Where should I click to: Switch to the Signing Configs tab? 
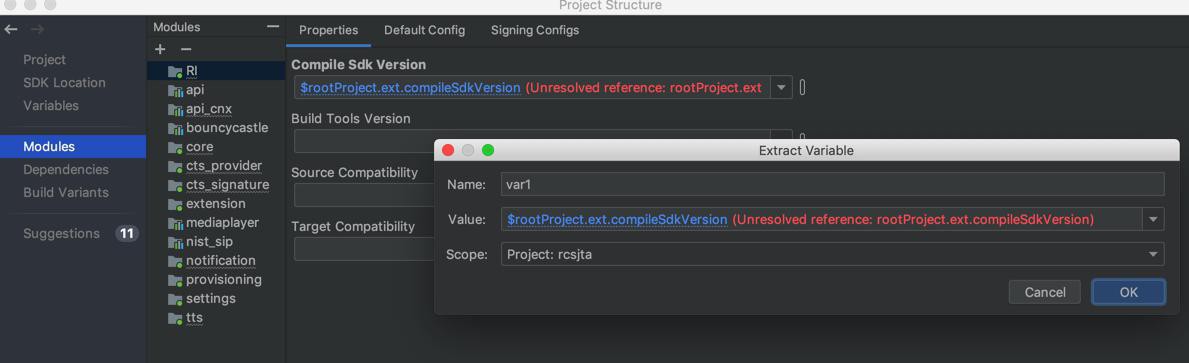[535, 30]
